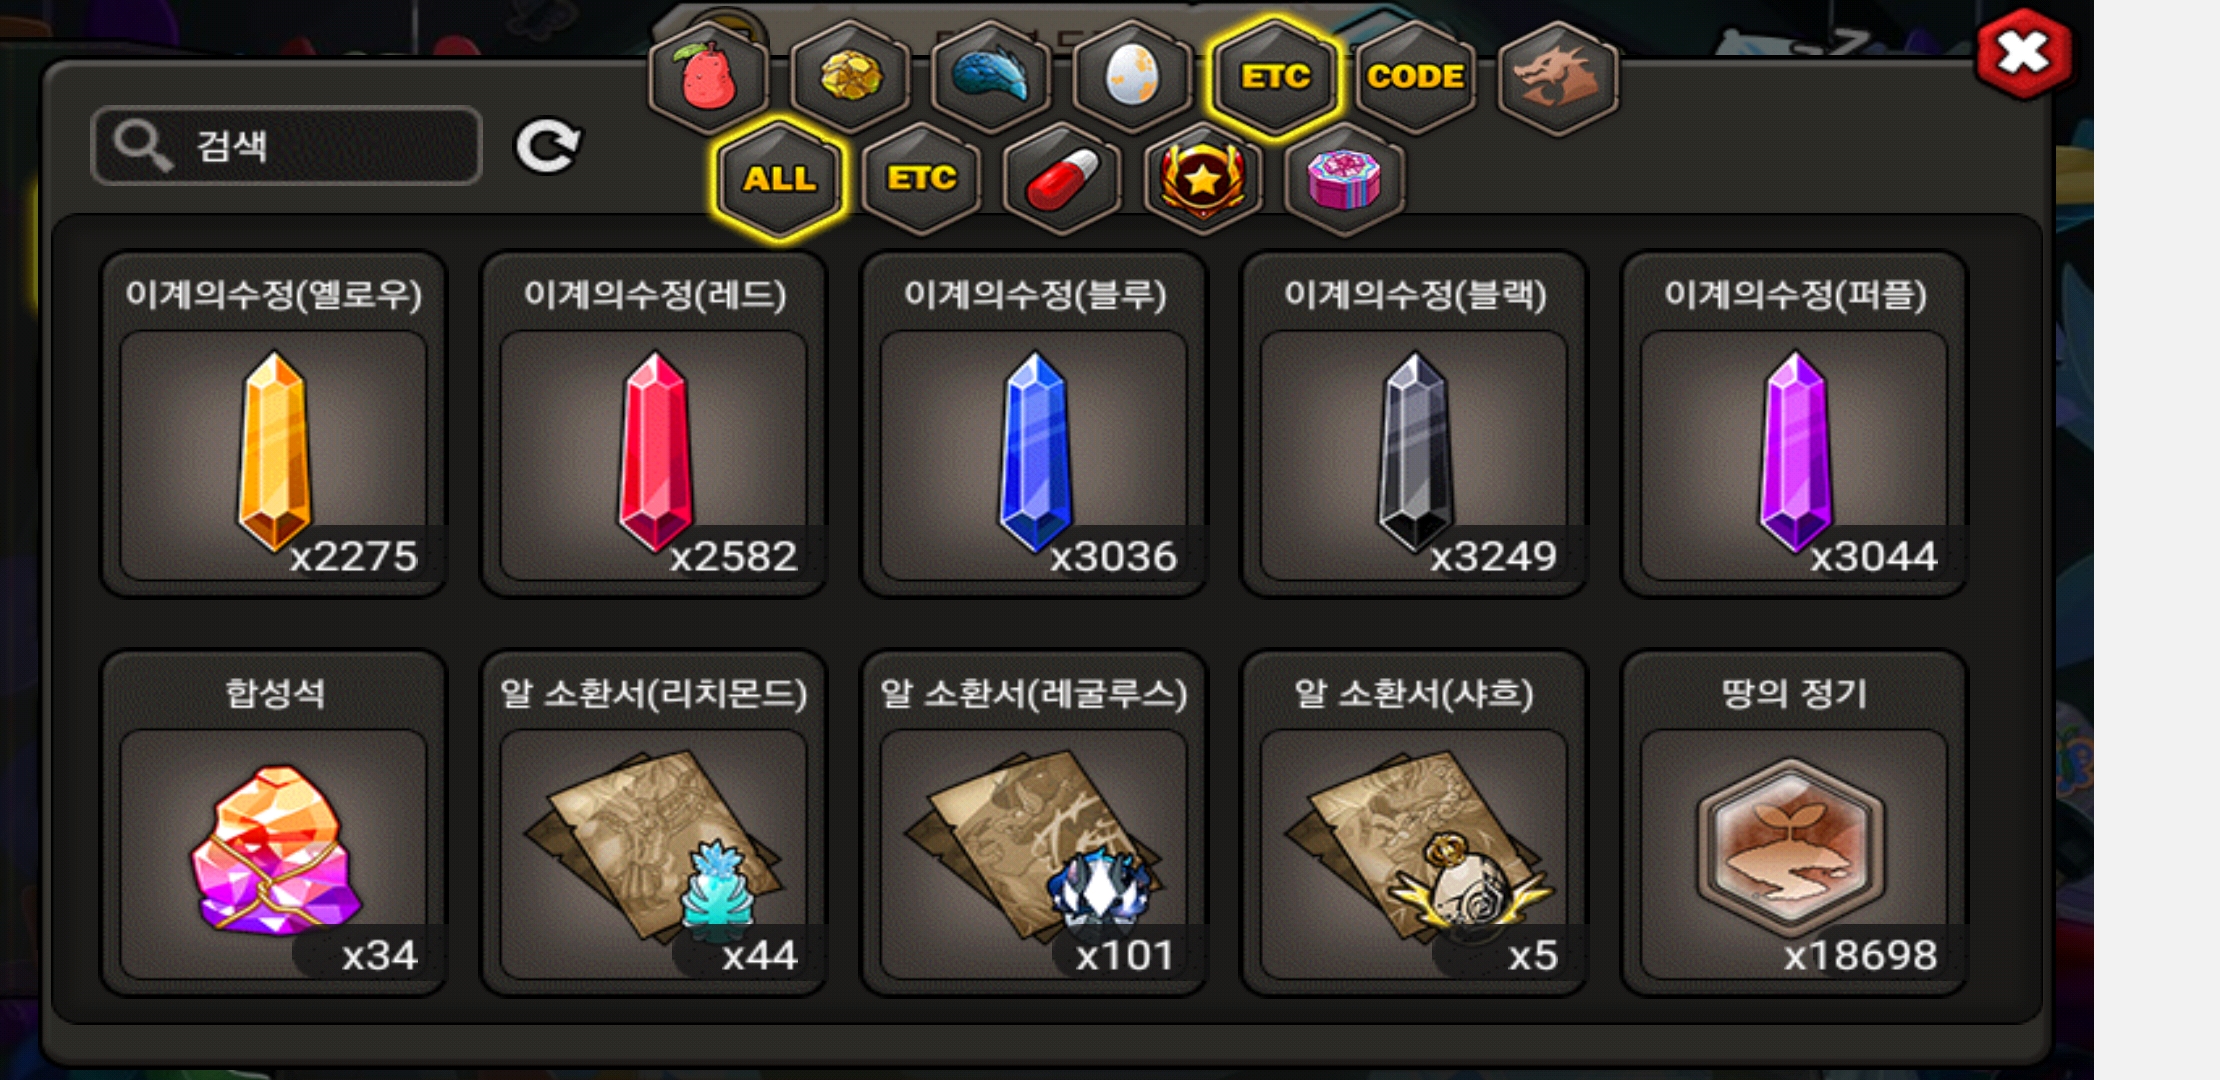
Task: Pick the 땅의 정기 earth essence item
Action: (x=1794, y=823)
